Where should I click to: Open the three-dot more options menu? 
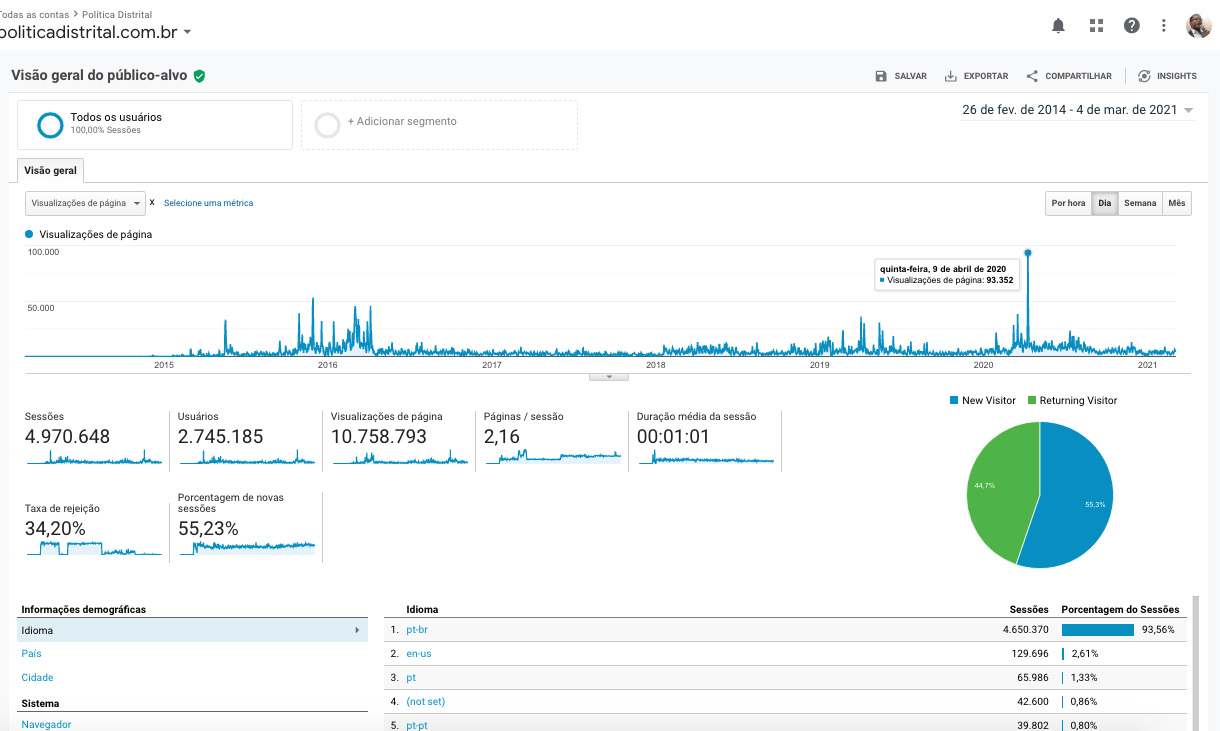point(1164,26)
